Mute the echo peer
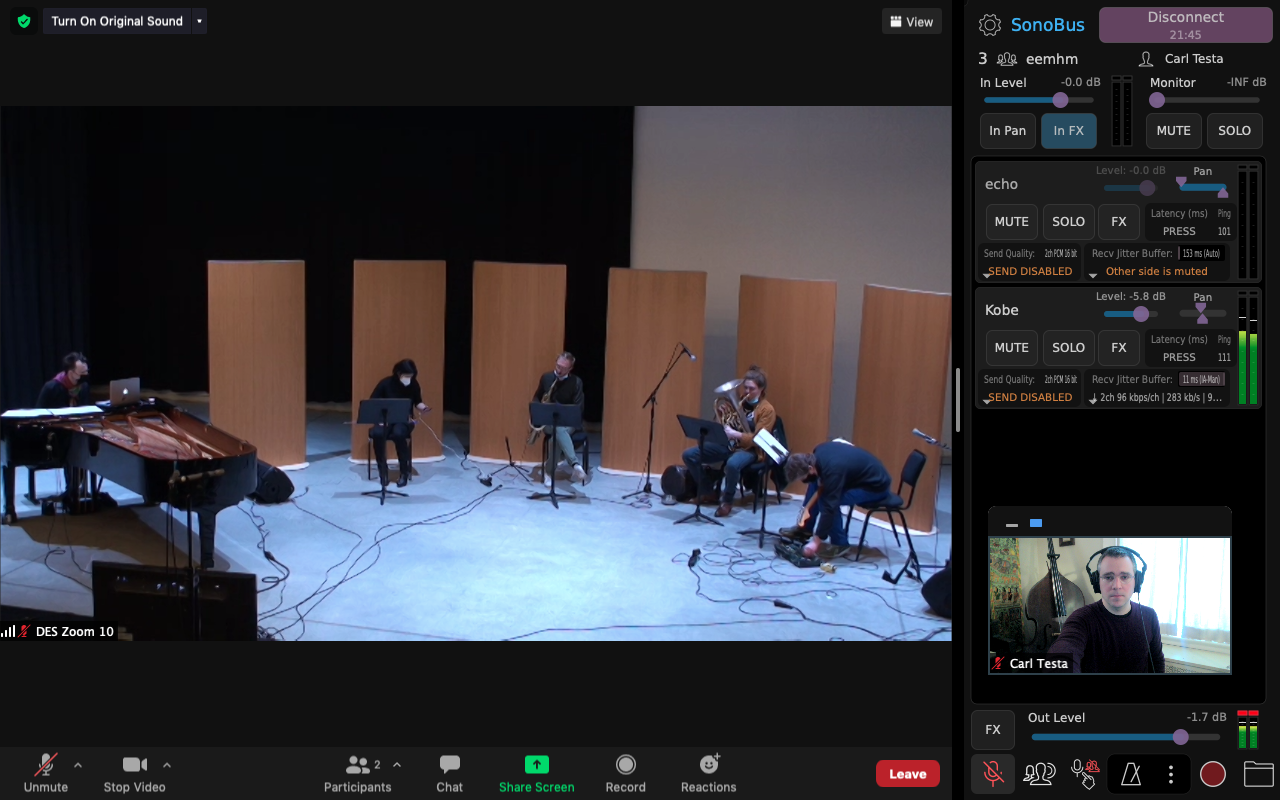The height and width of the screenshot is (800, 1280). (1011, 222)
